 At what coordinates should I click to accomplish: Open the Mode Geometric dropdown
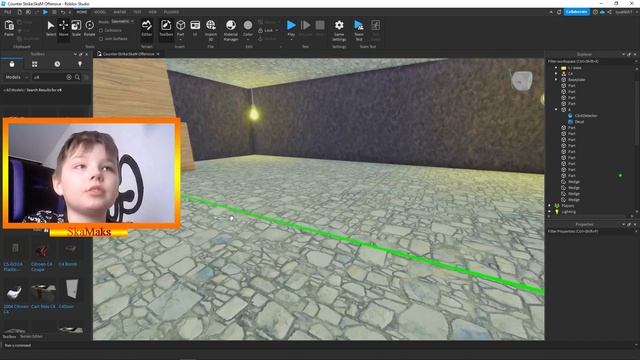pyautogui.click(x=122, y=22)
